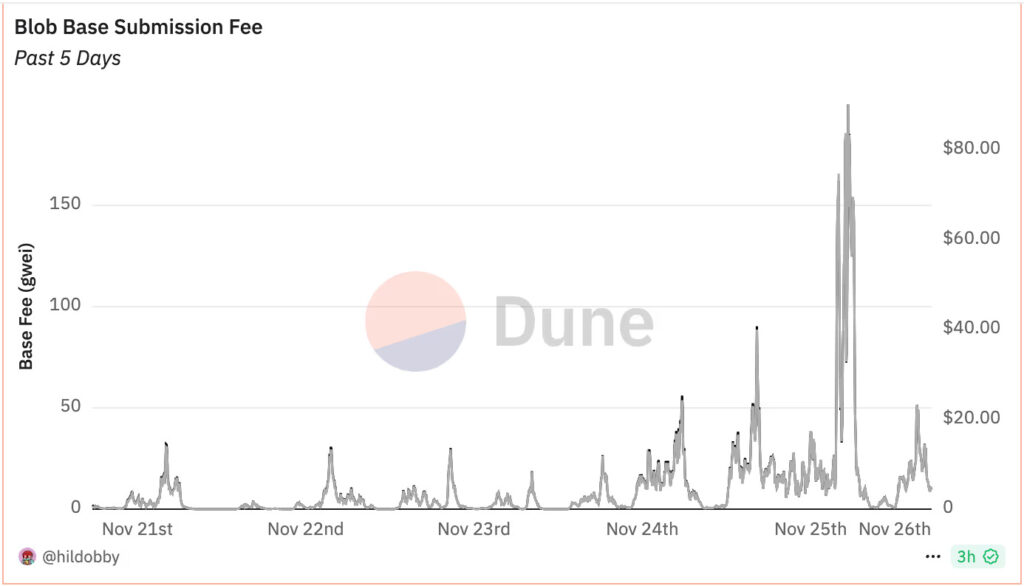Image resolution: width=1024 pixels, height=586 pixels.
Task: Click the Nov 22nd x-axis label
Action: coord(305,528)
